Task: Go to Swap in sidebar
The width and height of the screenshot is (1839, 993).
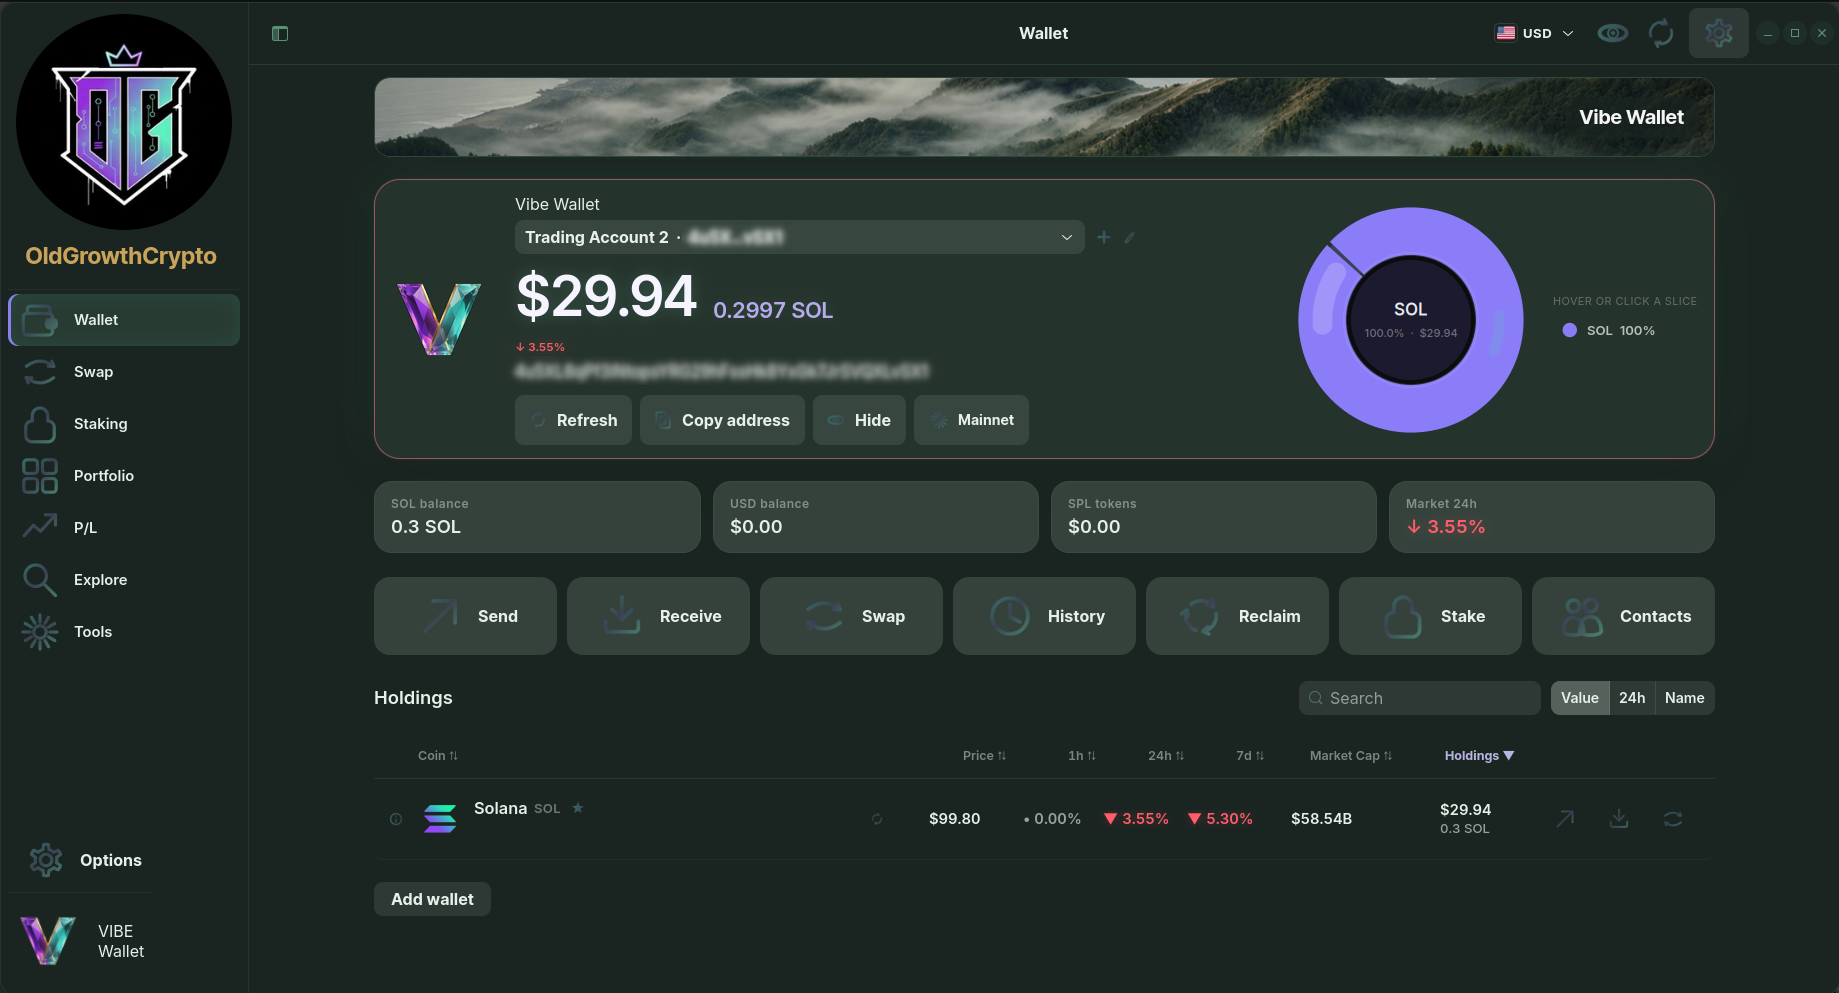Action: tap(124, 372)
